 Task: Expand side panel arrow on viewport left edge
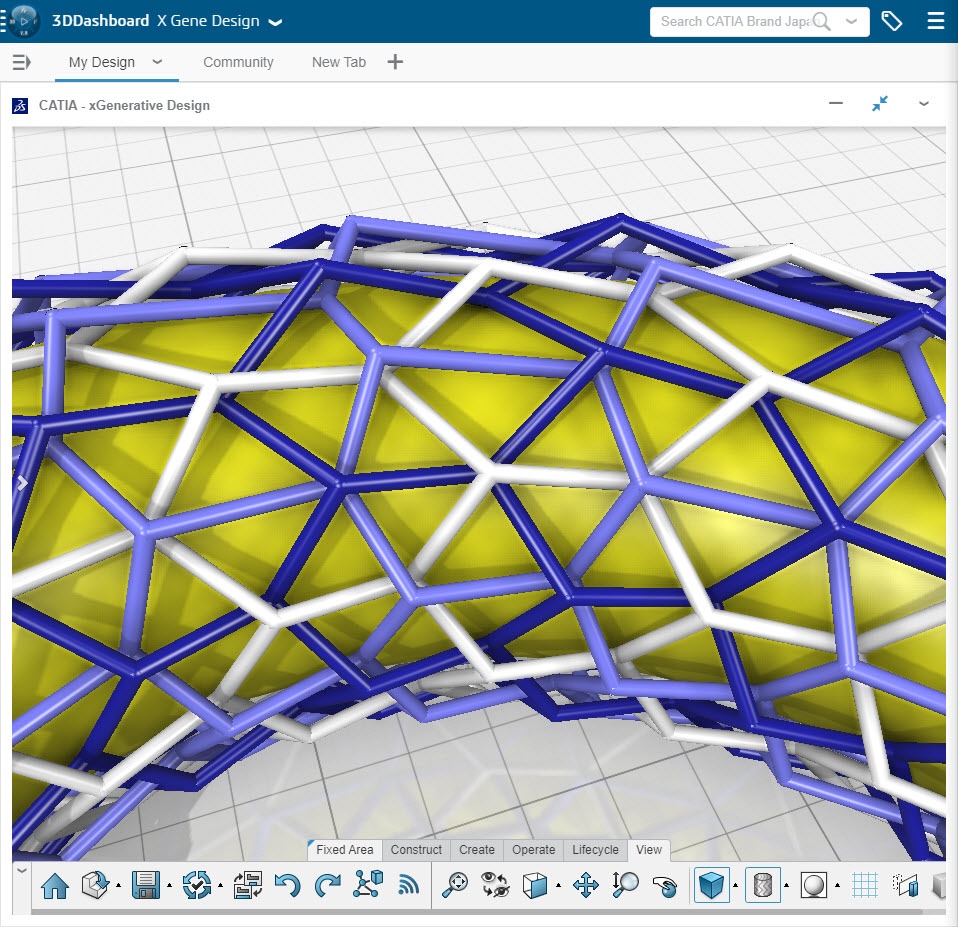point(21,483)
